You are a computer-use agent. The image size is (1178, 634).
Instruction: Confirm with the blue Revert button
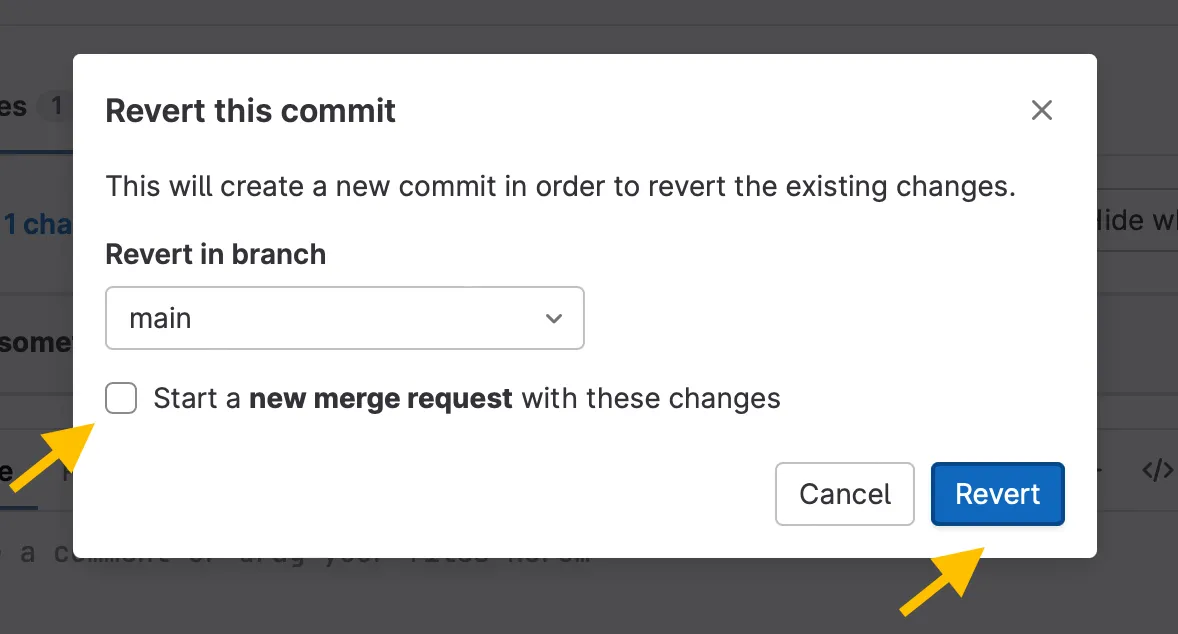coord(997,494)
